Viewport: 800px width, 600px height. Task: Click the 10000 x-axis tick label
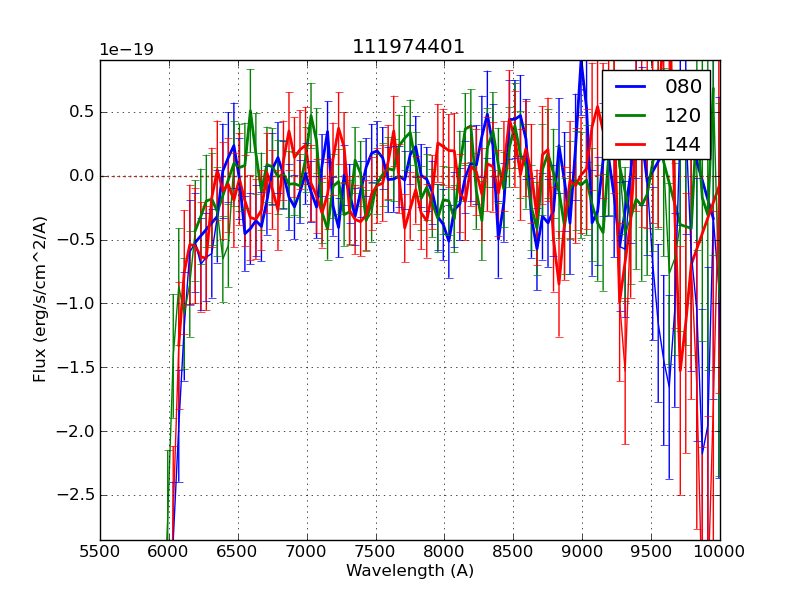(719, 551)
